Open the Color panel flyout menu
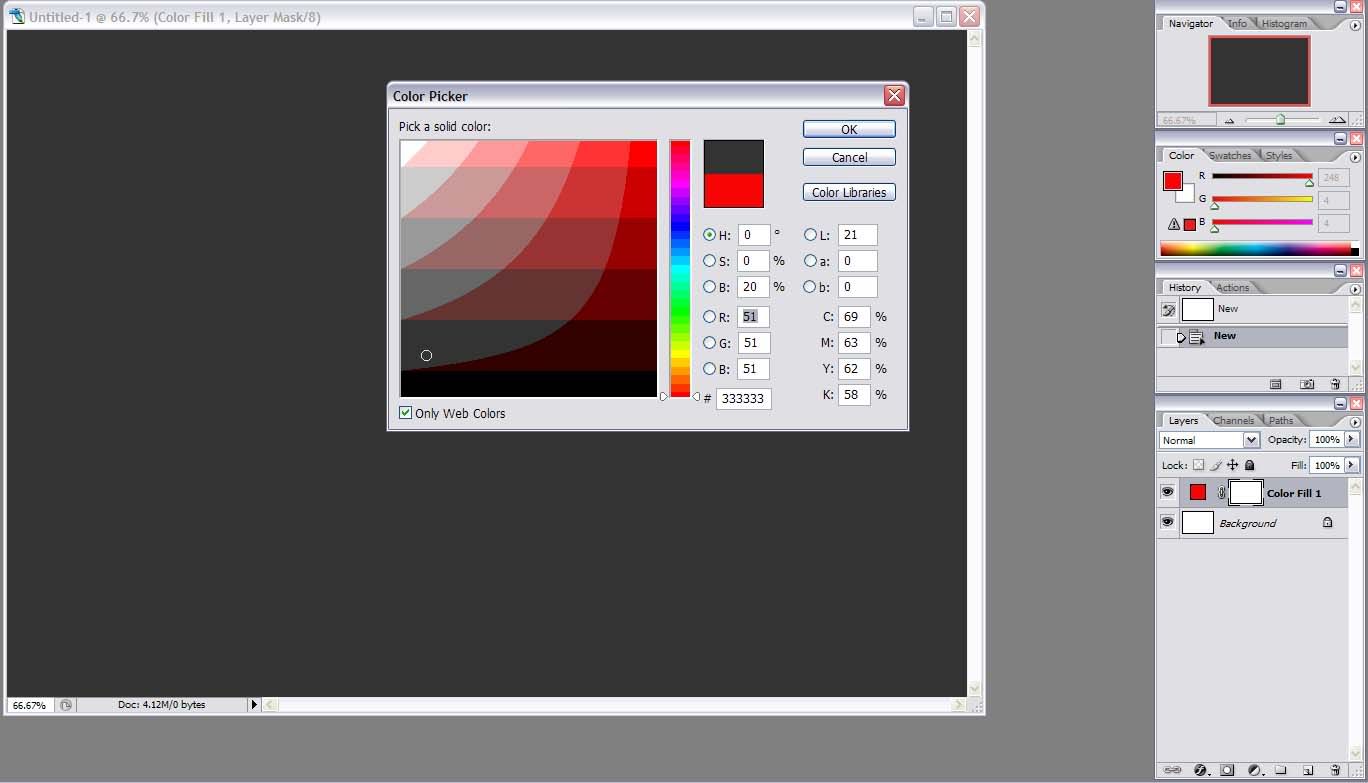This screenshot has width=1368, height=783. coord(1356,157)
